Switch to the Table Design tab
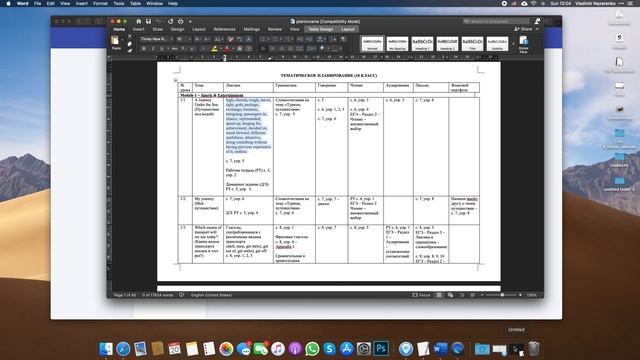Image resolution: width=640 pixels, height=360 pixels. [x=320, y=29]
